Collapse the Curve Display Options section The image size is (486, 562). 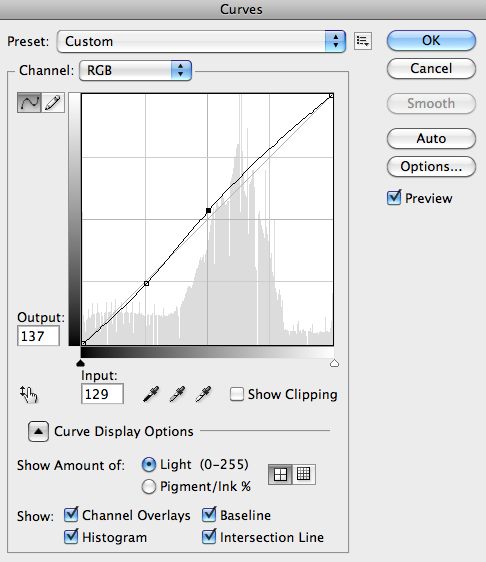[38, 431]
